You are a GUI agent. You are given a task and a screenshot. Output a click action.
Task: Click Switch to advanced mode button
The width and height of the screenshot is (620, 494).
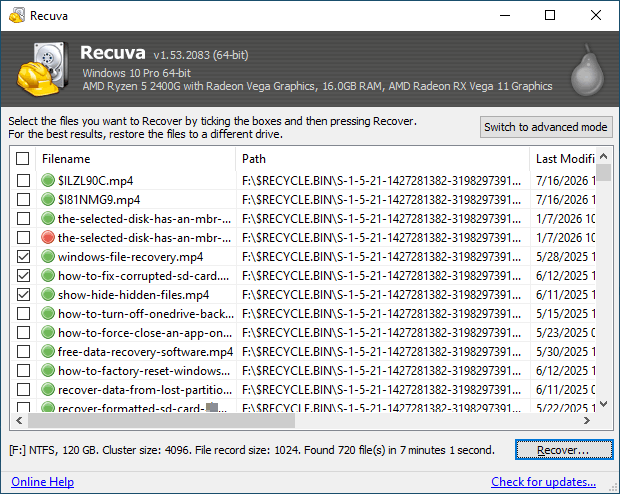[x=546, y=127]
